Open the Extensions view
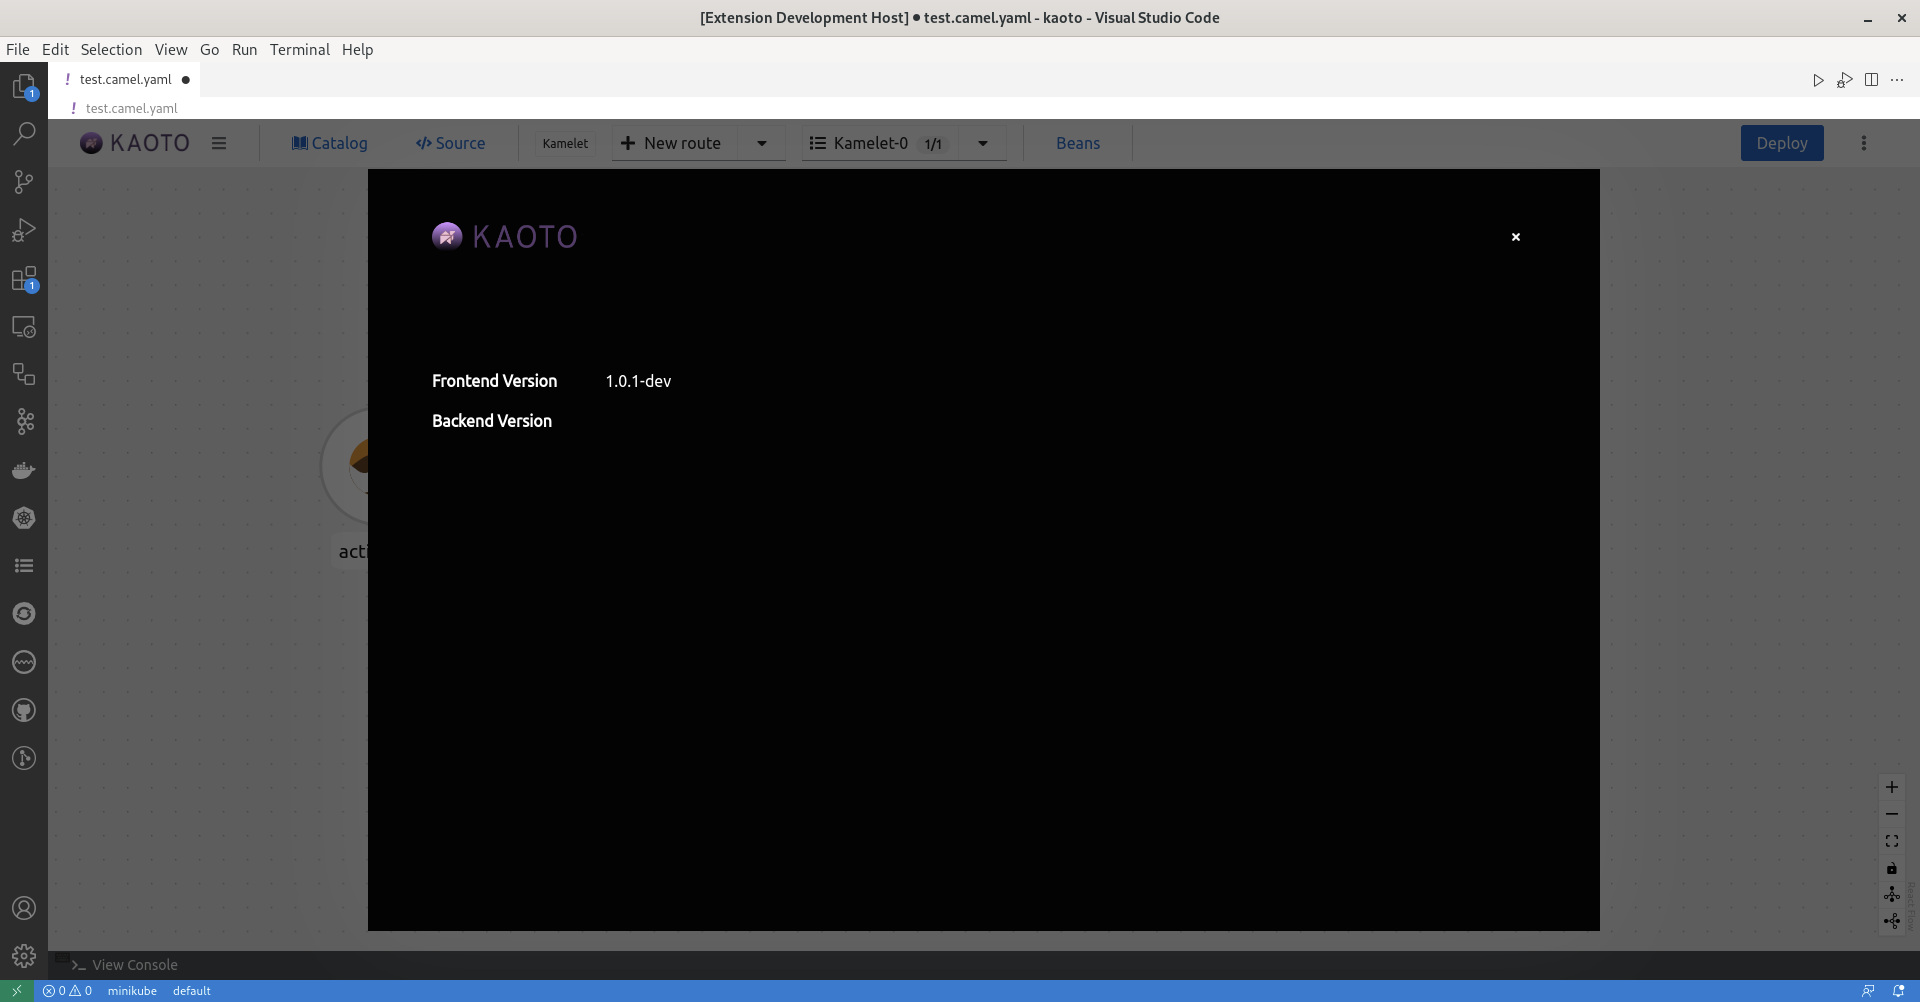 [x=24, y=279]
